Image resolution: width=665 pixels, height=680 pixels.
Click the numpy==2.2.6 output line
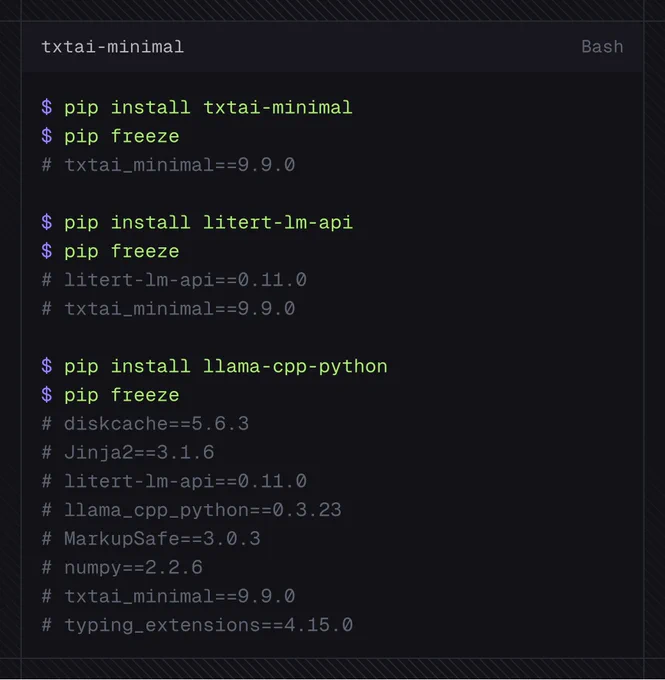point(122,568)
